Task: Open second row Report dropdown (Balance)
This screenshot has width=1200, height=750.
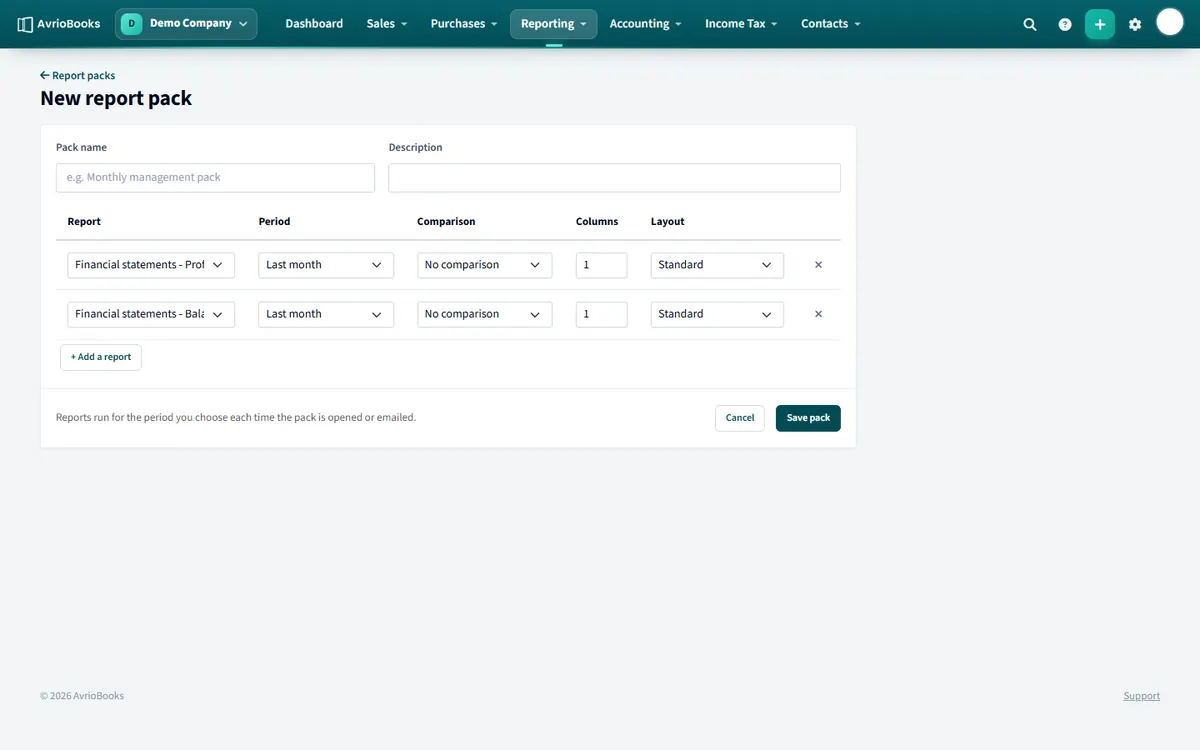Action: [x=151, y=314]
